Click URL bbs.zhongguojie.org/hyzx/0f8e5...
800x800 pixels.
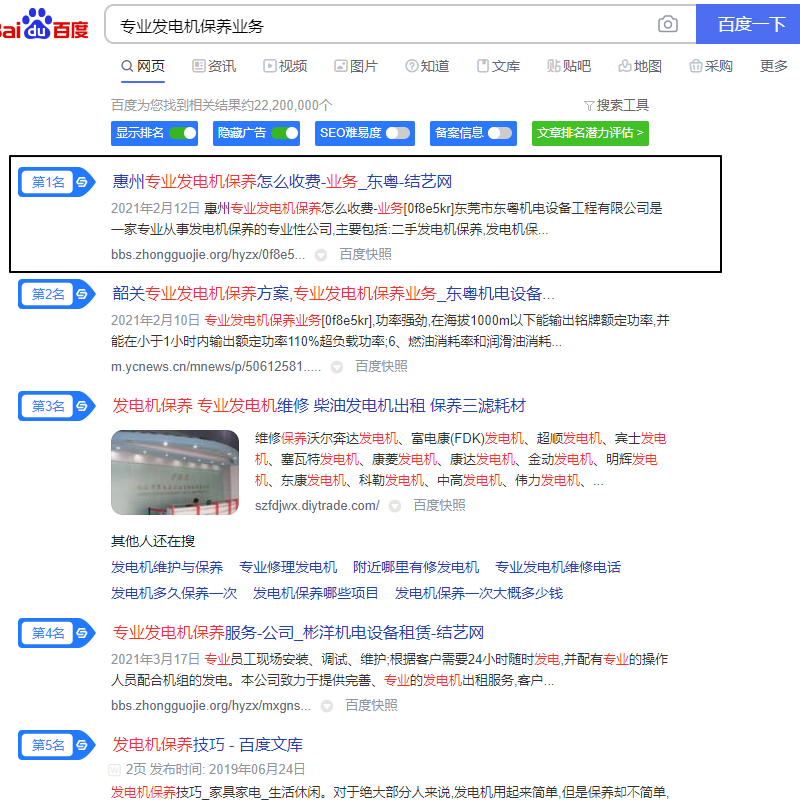[208, 255]
